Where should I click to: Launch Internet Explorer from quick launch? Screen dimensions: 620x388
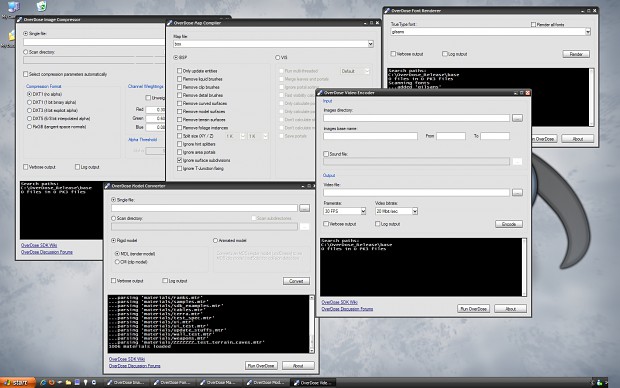[43, 382]
